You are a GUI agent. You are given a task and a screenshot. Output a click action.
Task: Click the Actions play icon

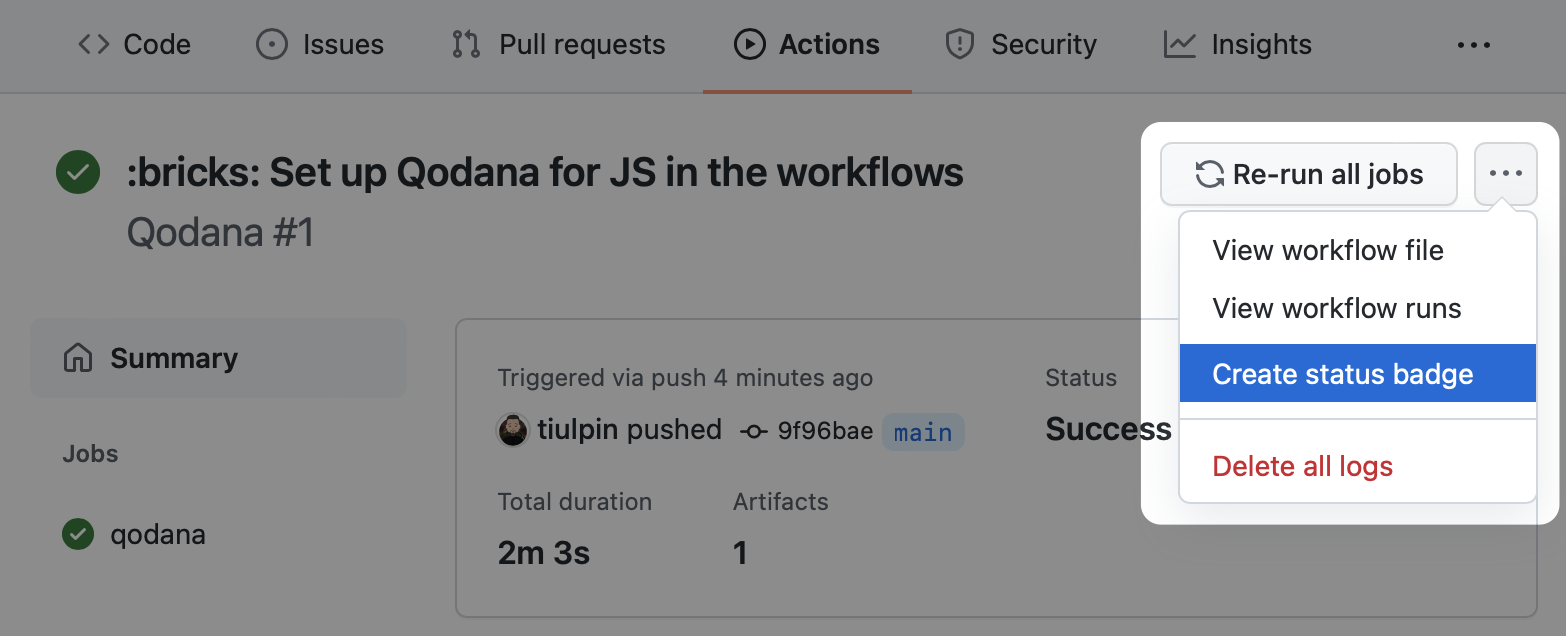click(x=749, y=45)
